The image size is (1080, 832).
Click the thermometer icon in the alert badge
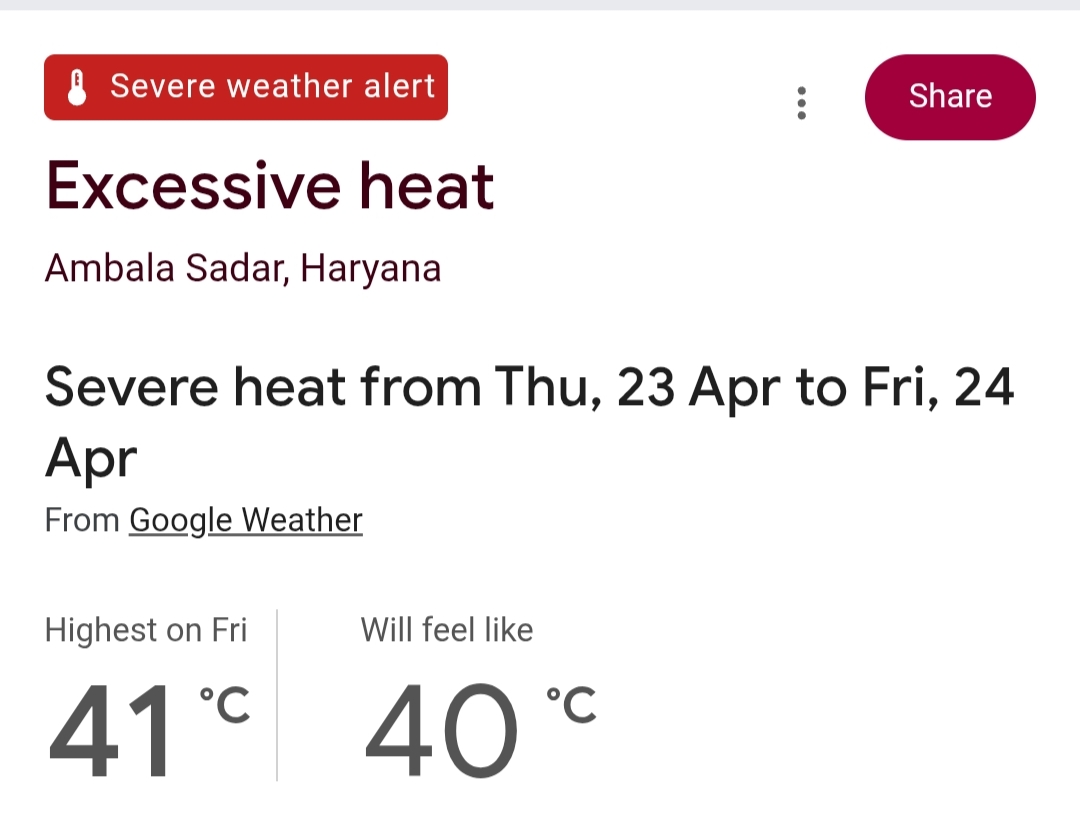click(78, 87)
